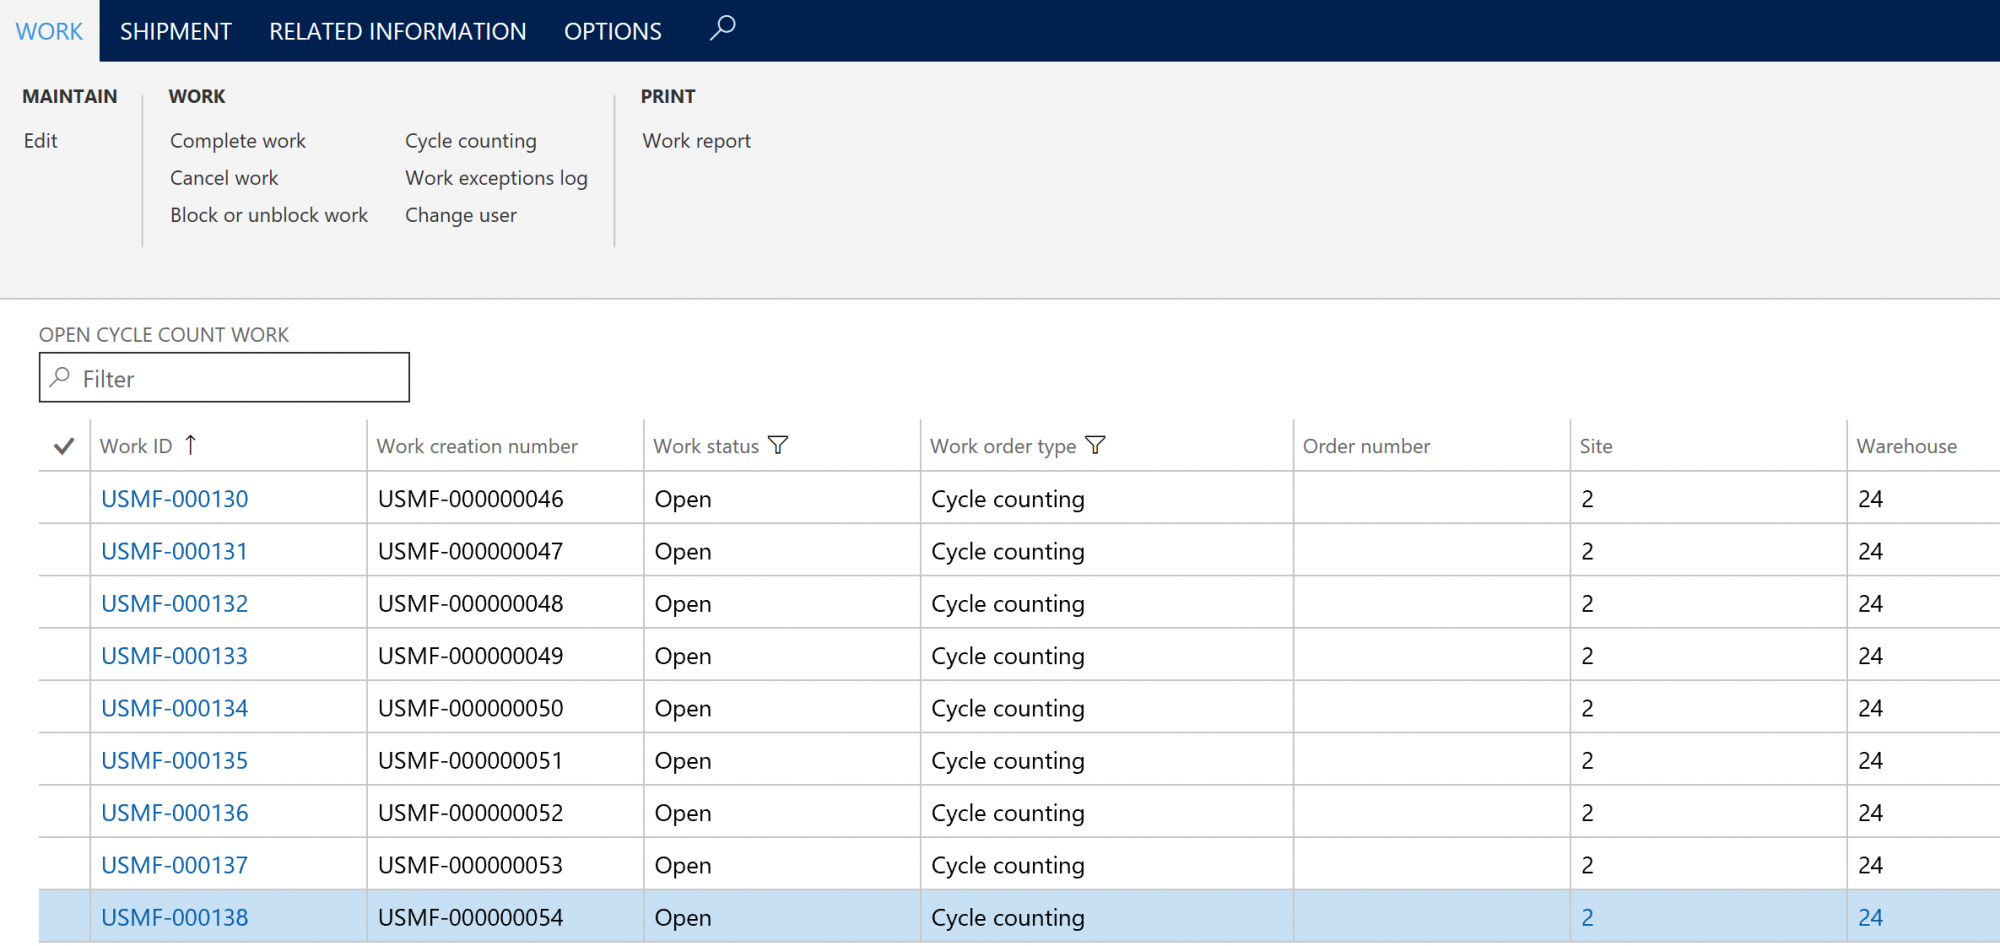Click the ascending sort arrow on Work ID
The width and height of the screenshot is (2000, 946).
[x=193, y=444]
